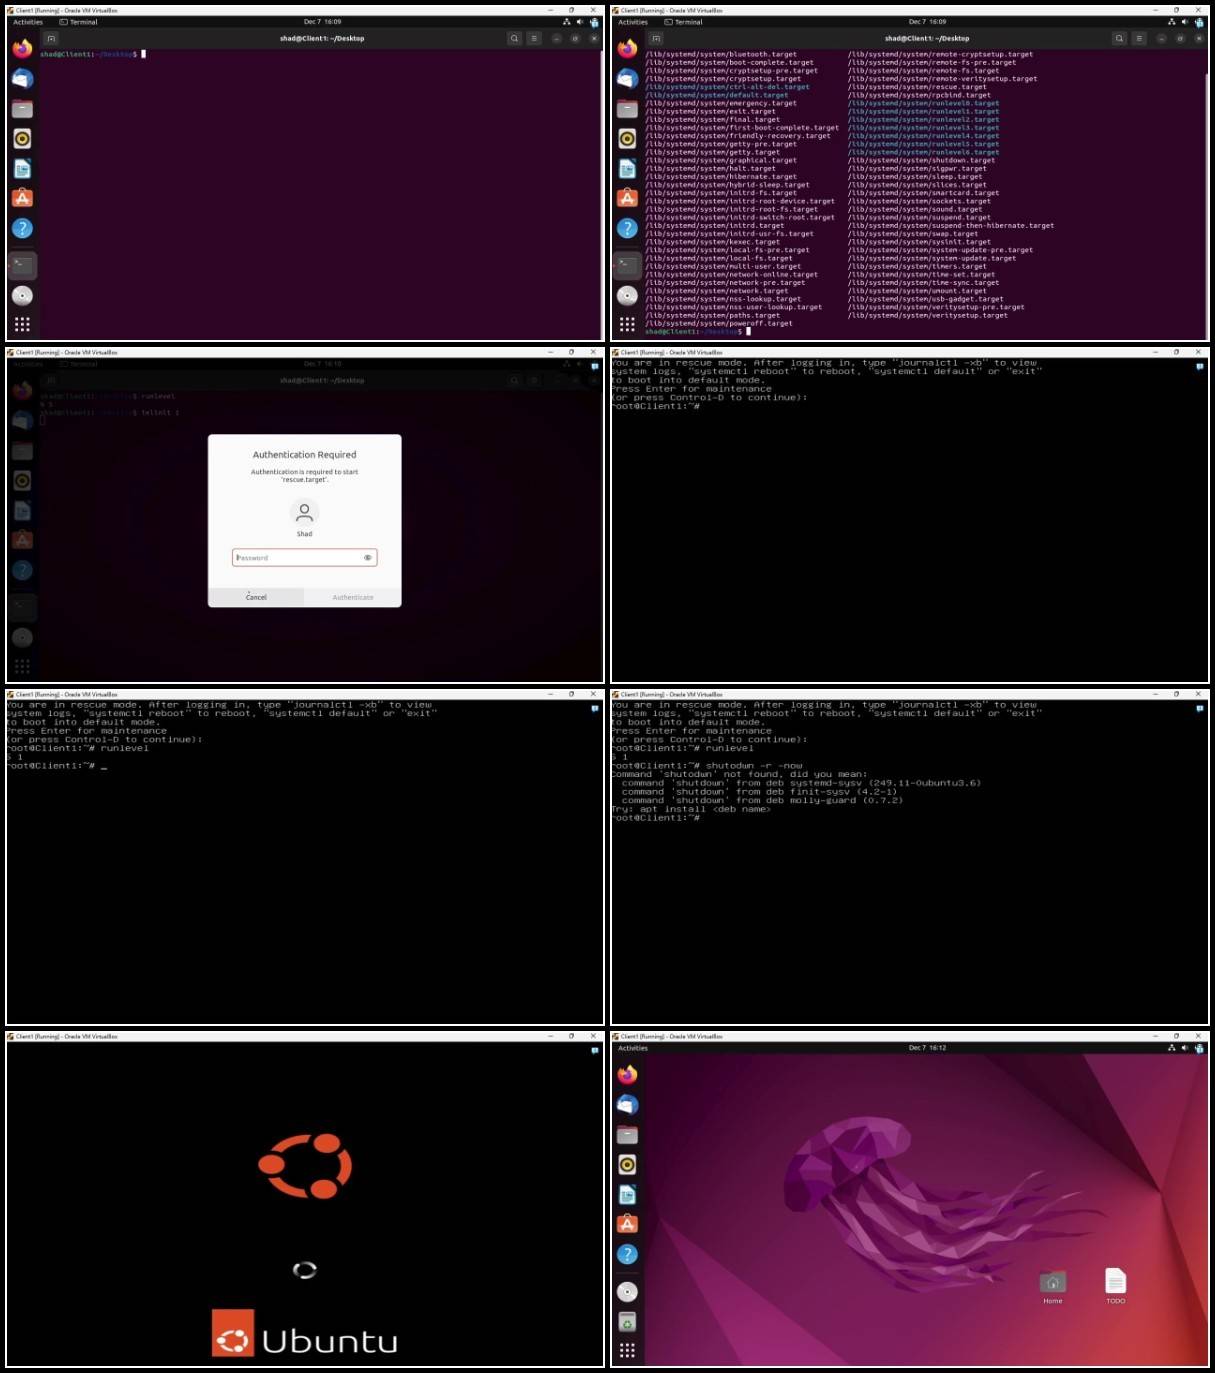Click the line '/lib/systemd/system/poweroff.target'
The image size is (1215, 1373).
click(x=719, y=323)
